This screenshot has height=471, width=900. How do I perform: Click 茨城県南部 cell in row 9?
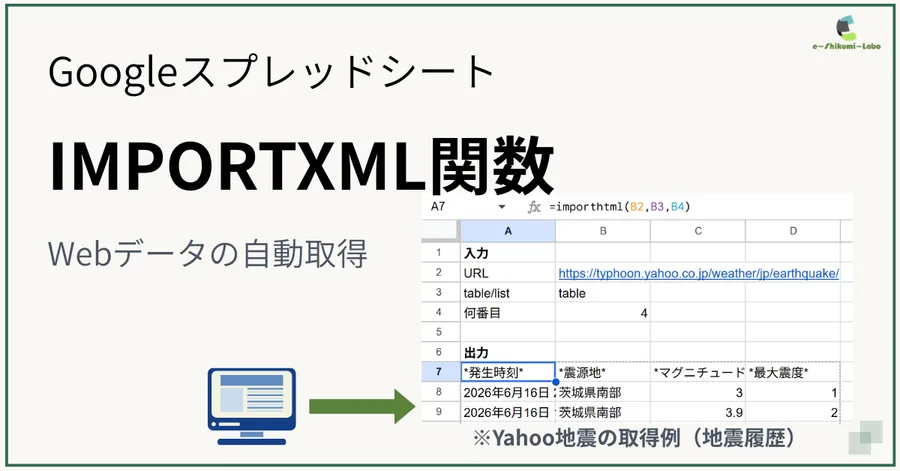(603, 412)
